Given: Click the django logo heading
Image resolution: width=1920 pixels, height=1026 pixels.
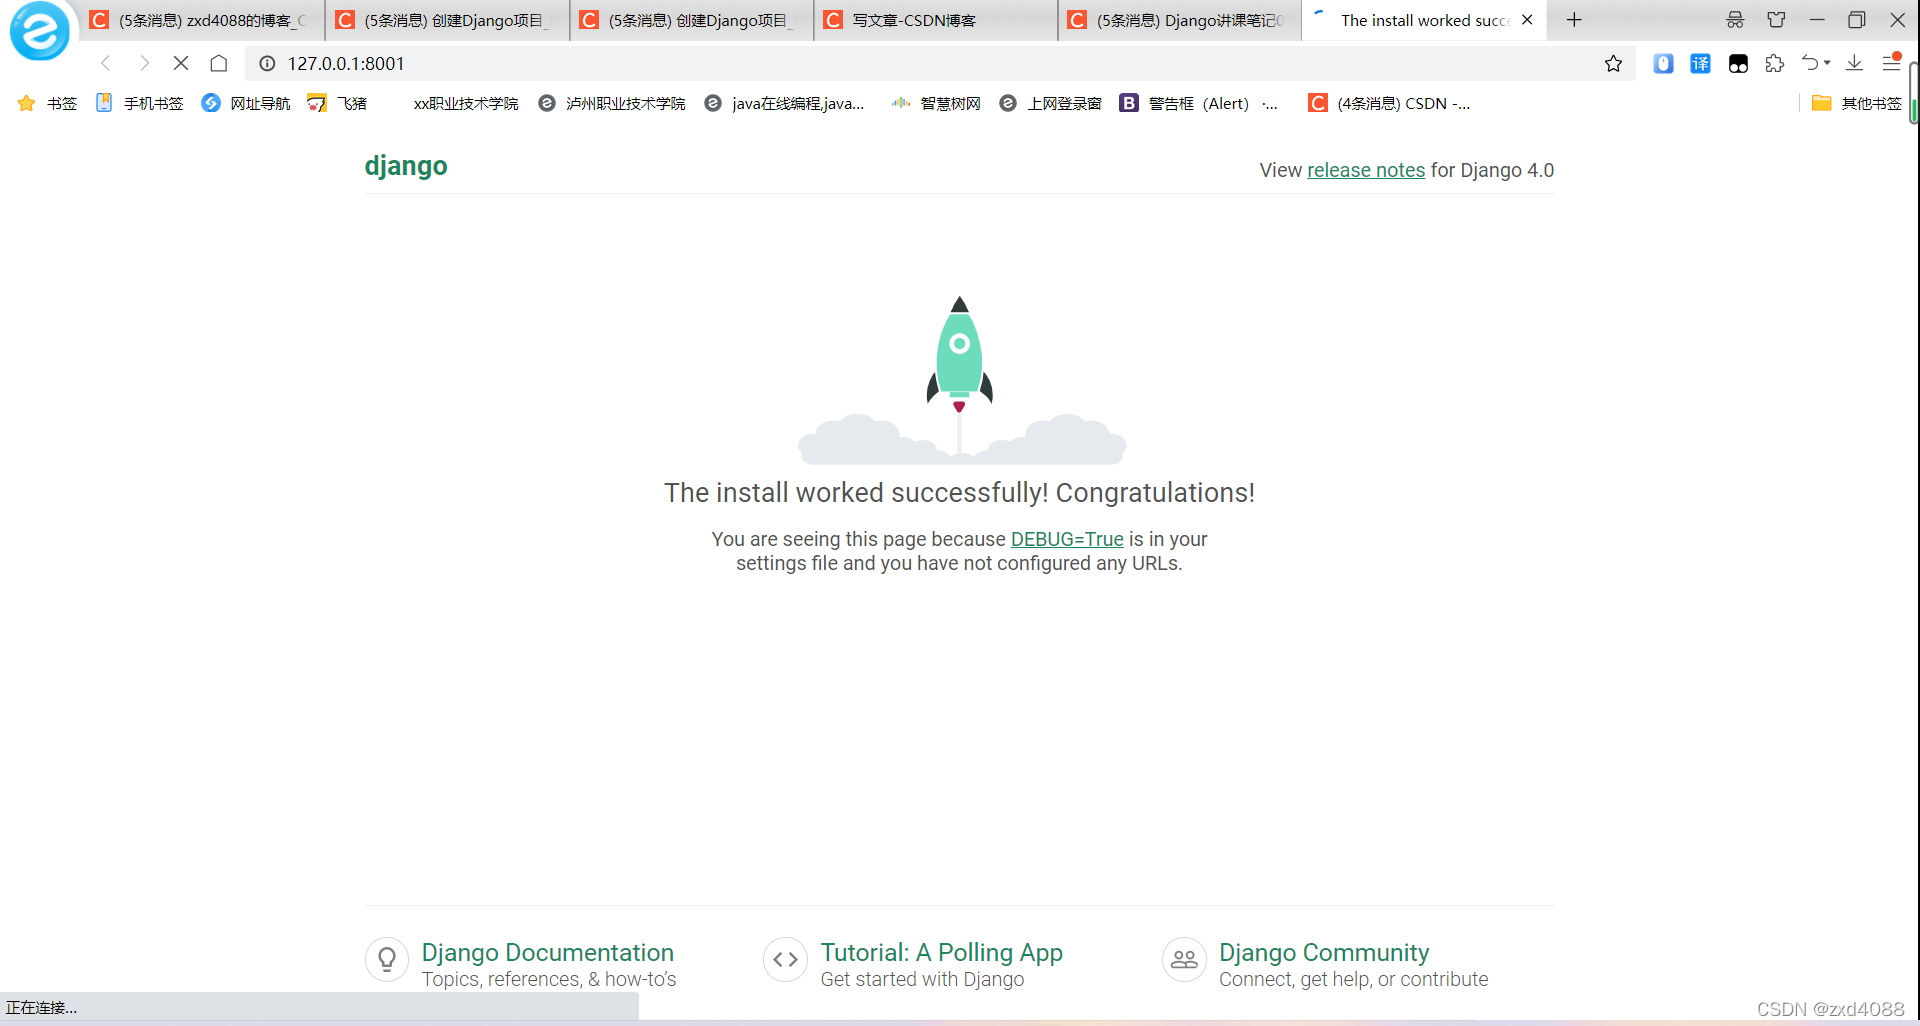Looking at the screenshot, I should click(406, 166).
